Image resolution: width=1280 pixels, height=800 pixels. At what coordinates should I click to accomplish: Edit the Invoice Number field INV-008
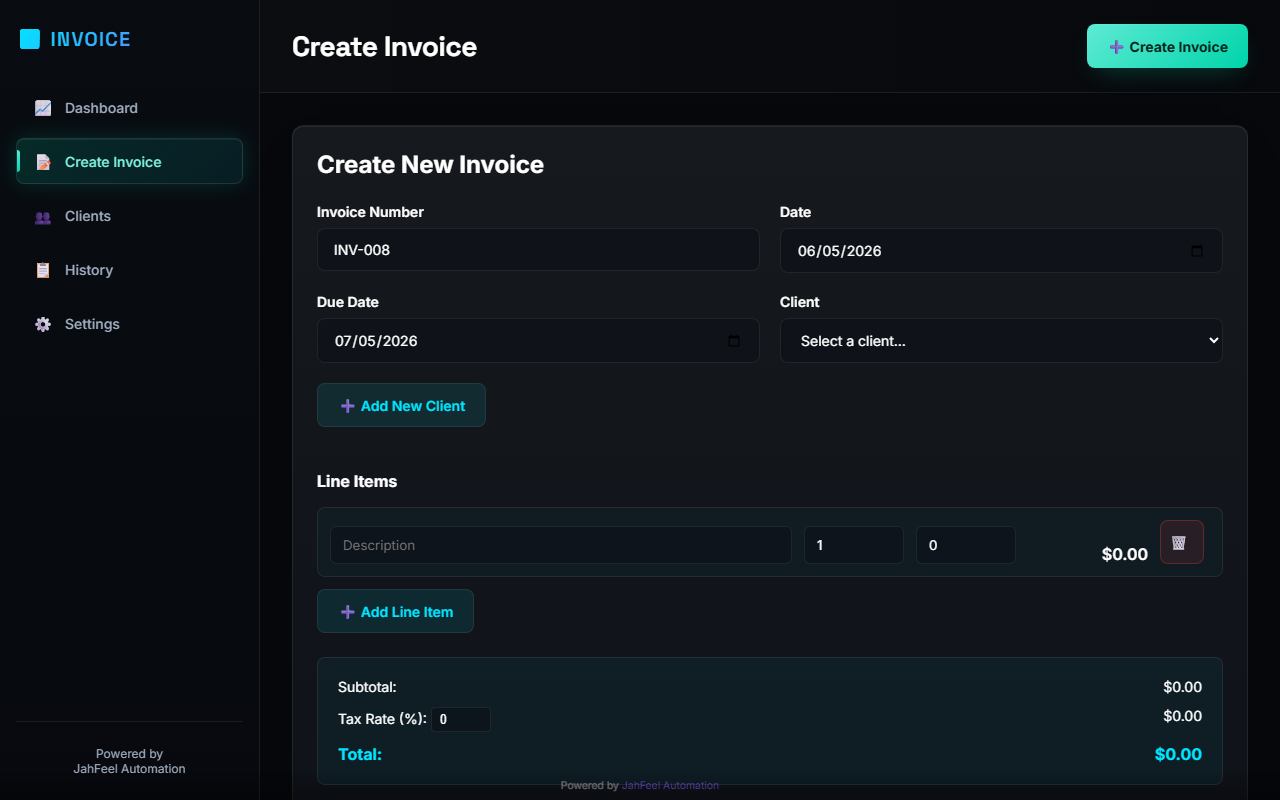point(538,249)
